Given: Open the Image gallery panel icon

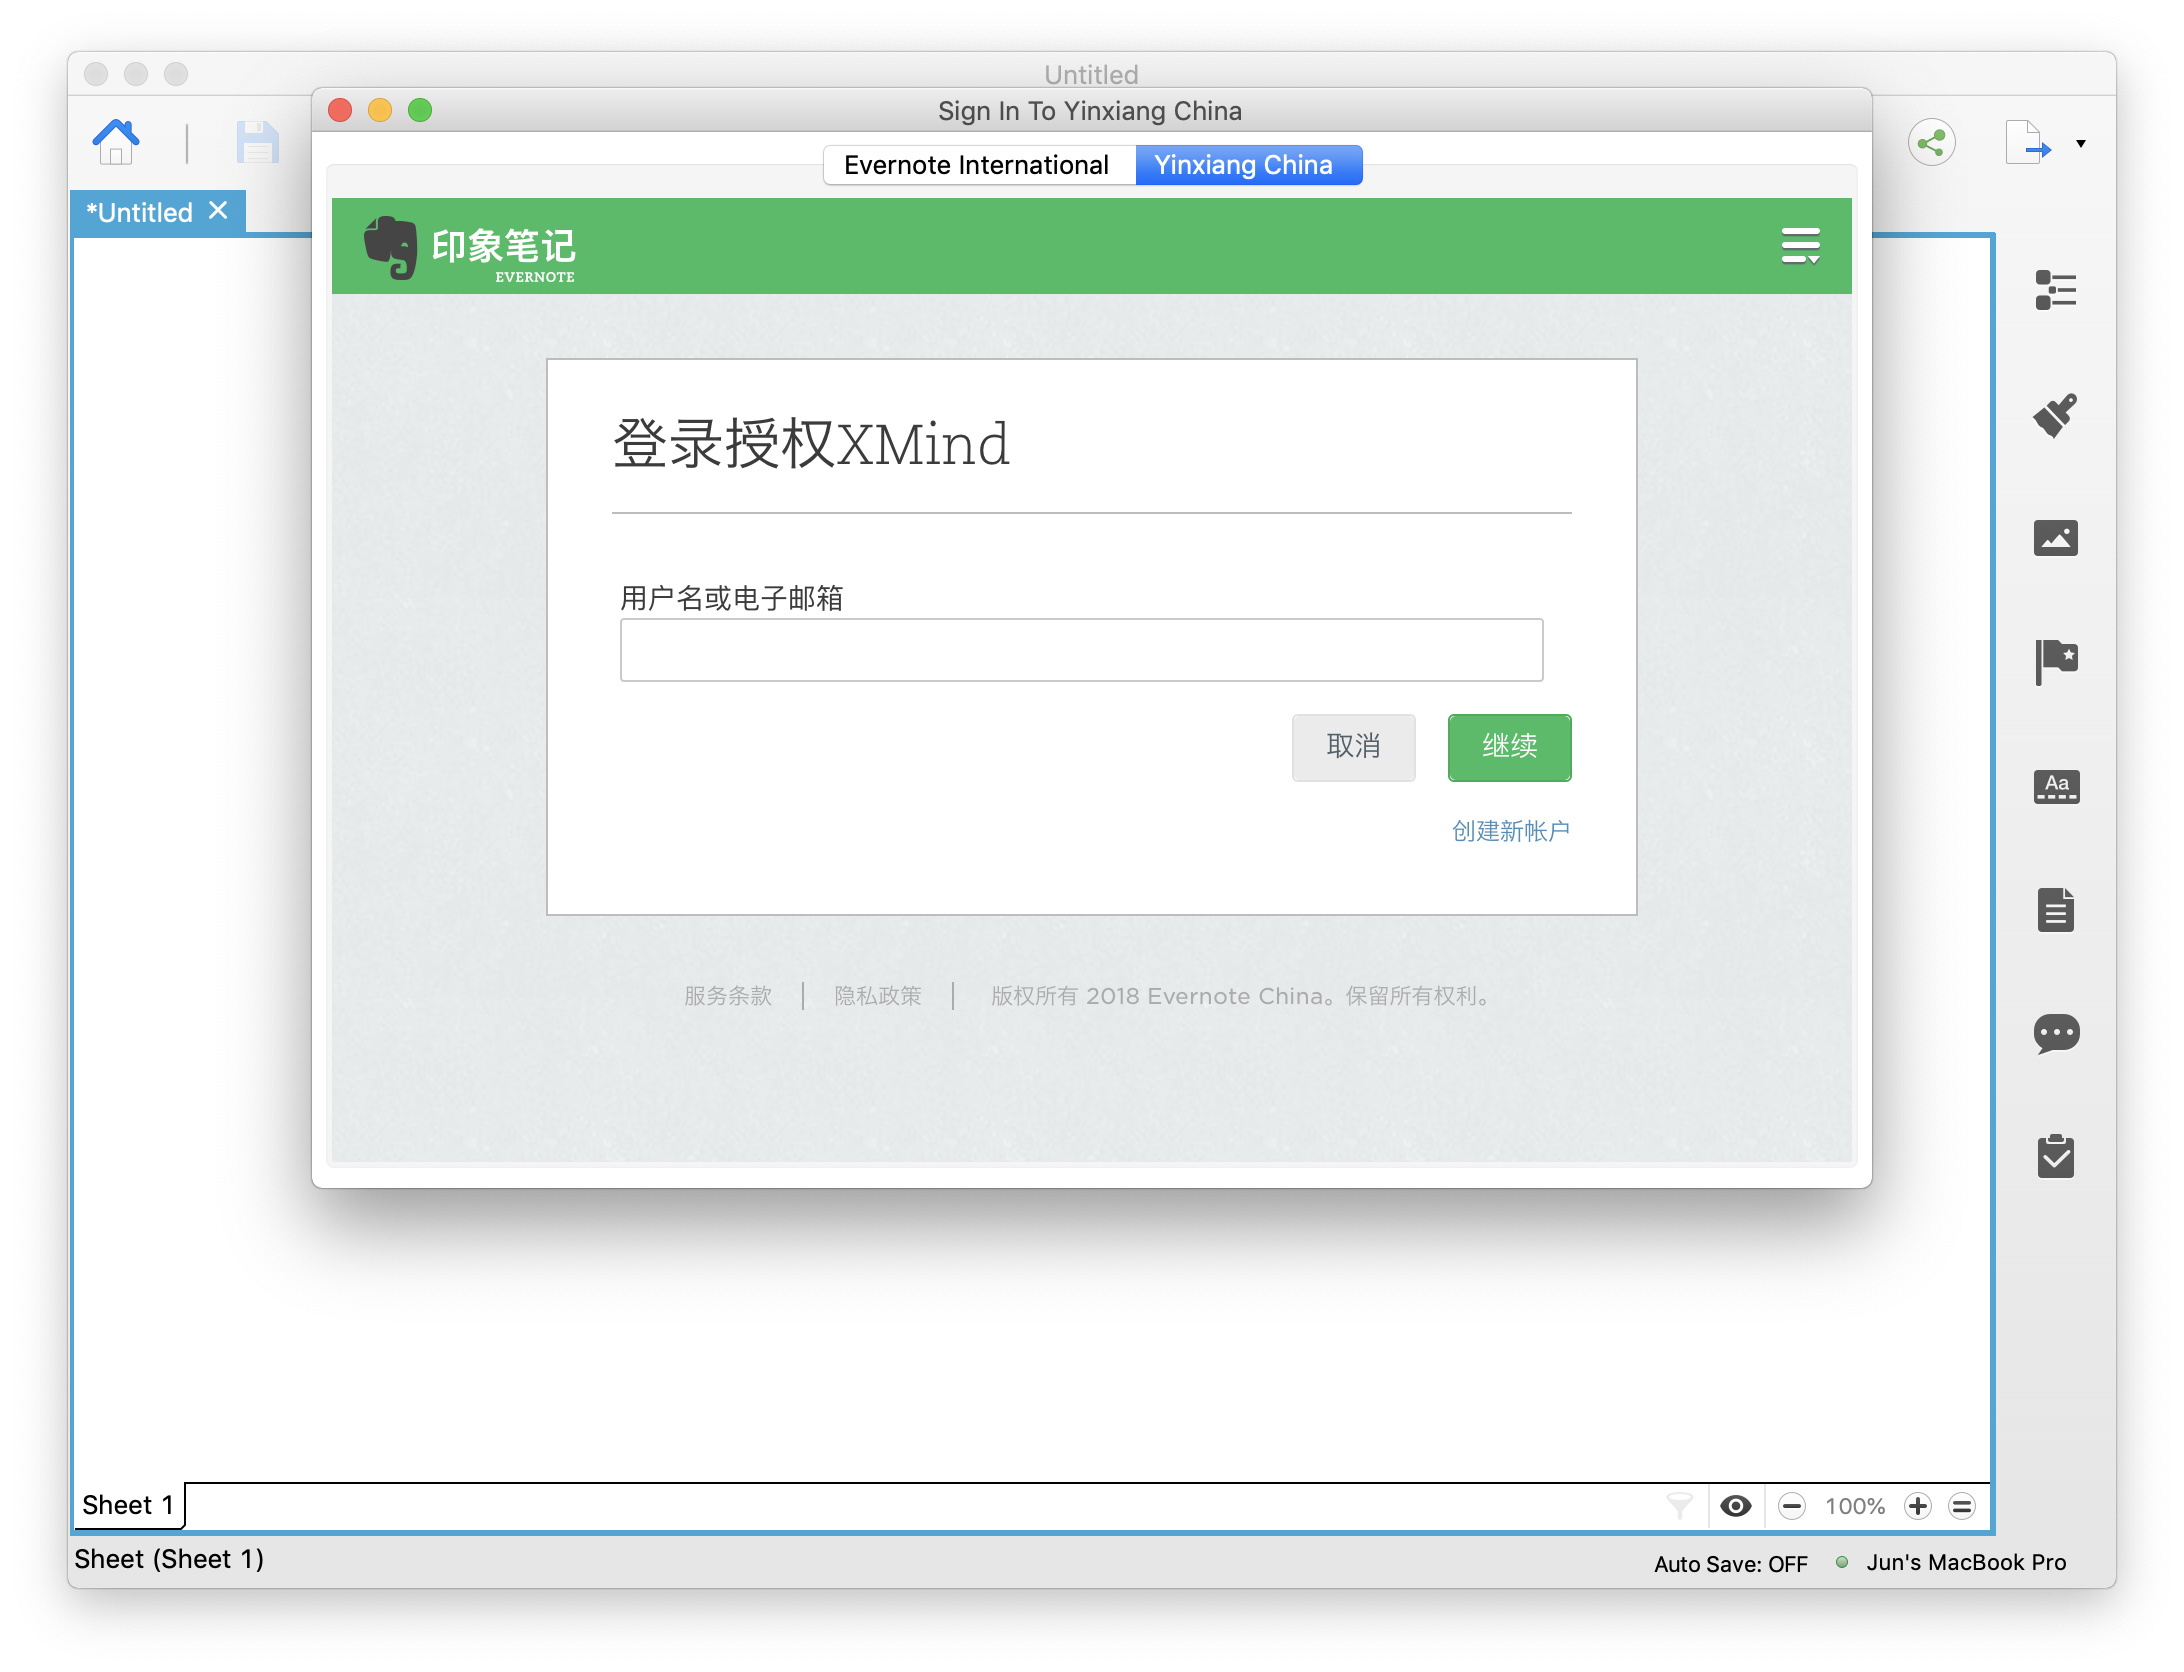Looking at the screenshot, I should click(x=2055, y=538).
